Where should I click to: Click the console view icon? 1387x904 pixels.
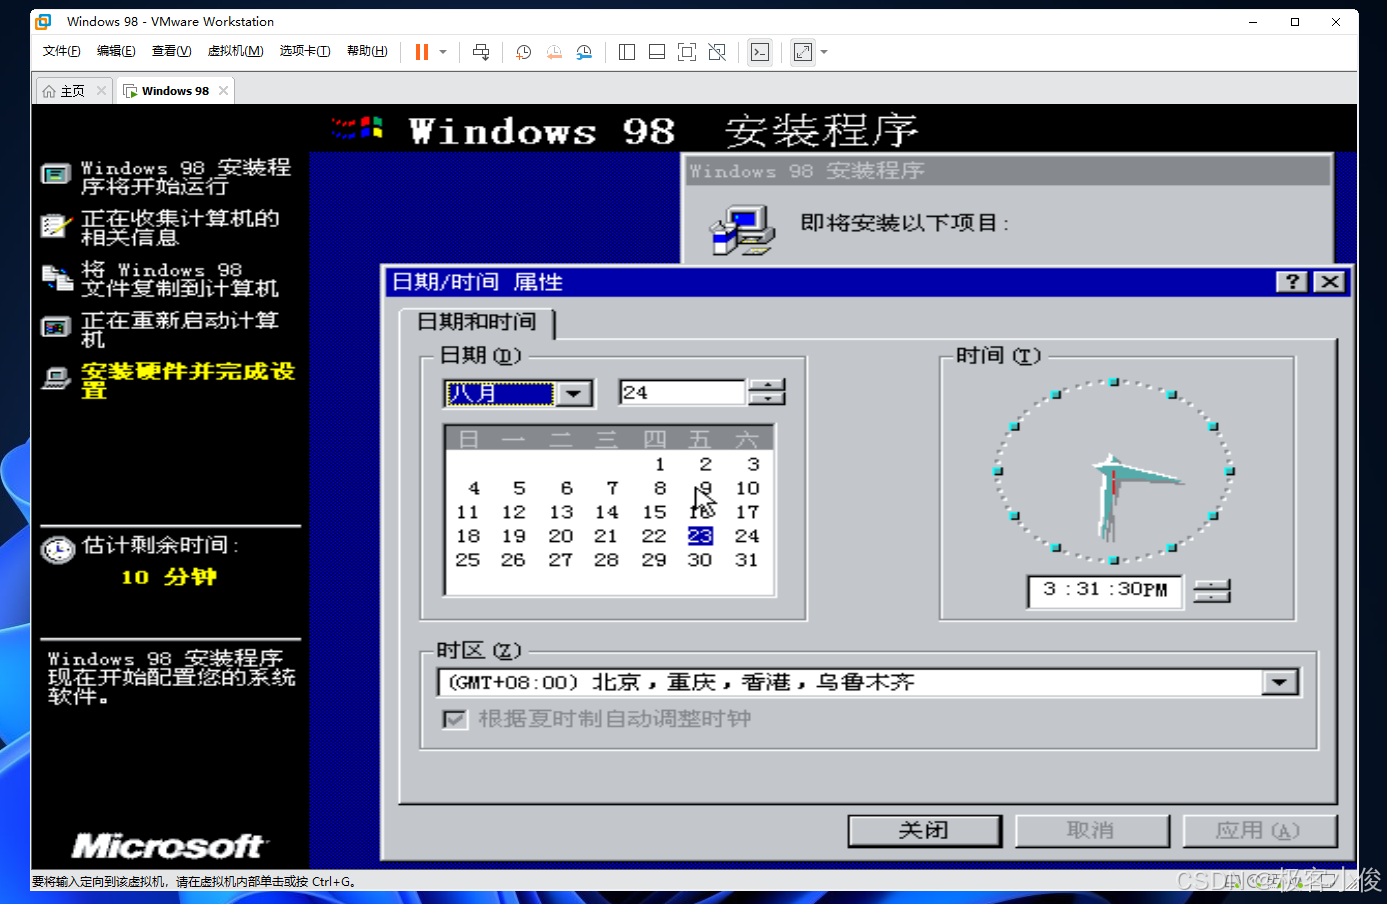pos(760,52)
